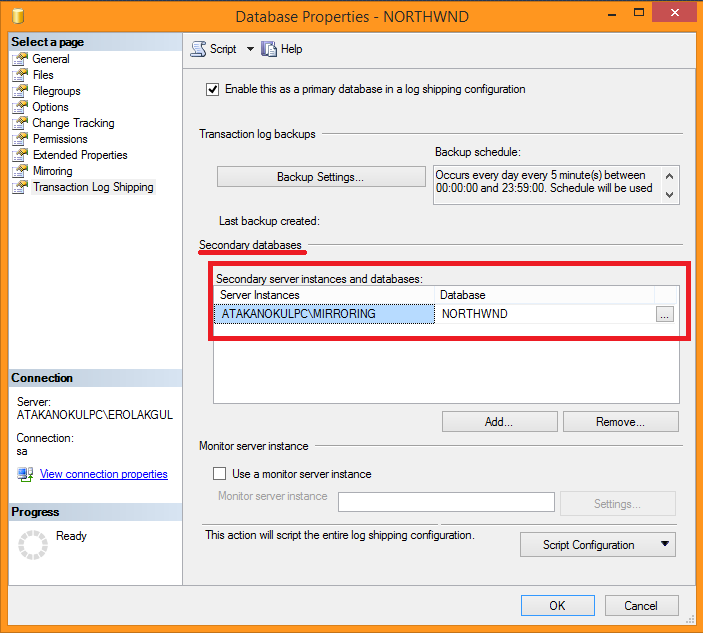The image size is (703, 633).
Task: Uncheck Enable this as a primary database
Action: point(212,89)
